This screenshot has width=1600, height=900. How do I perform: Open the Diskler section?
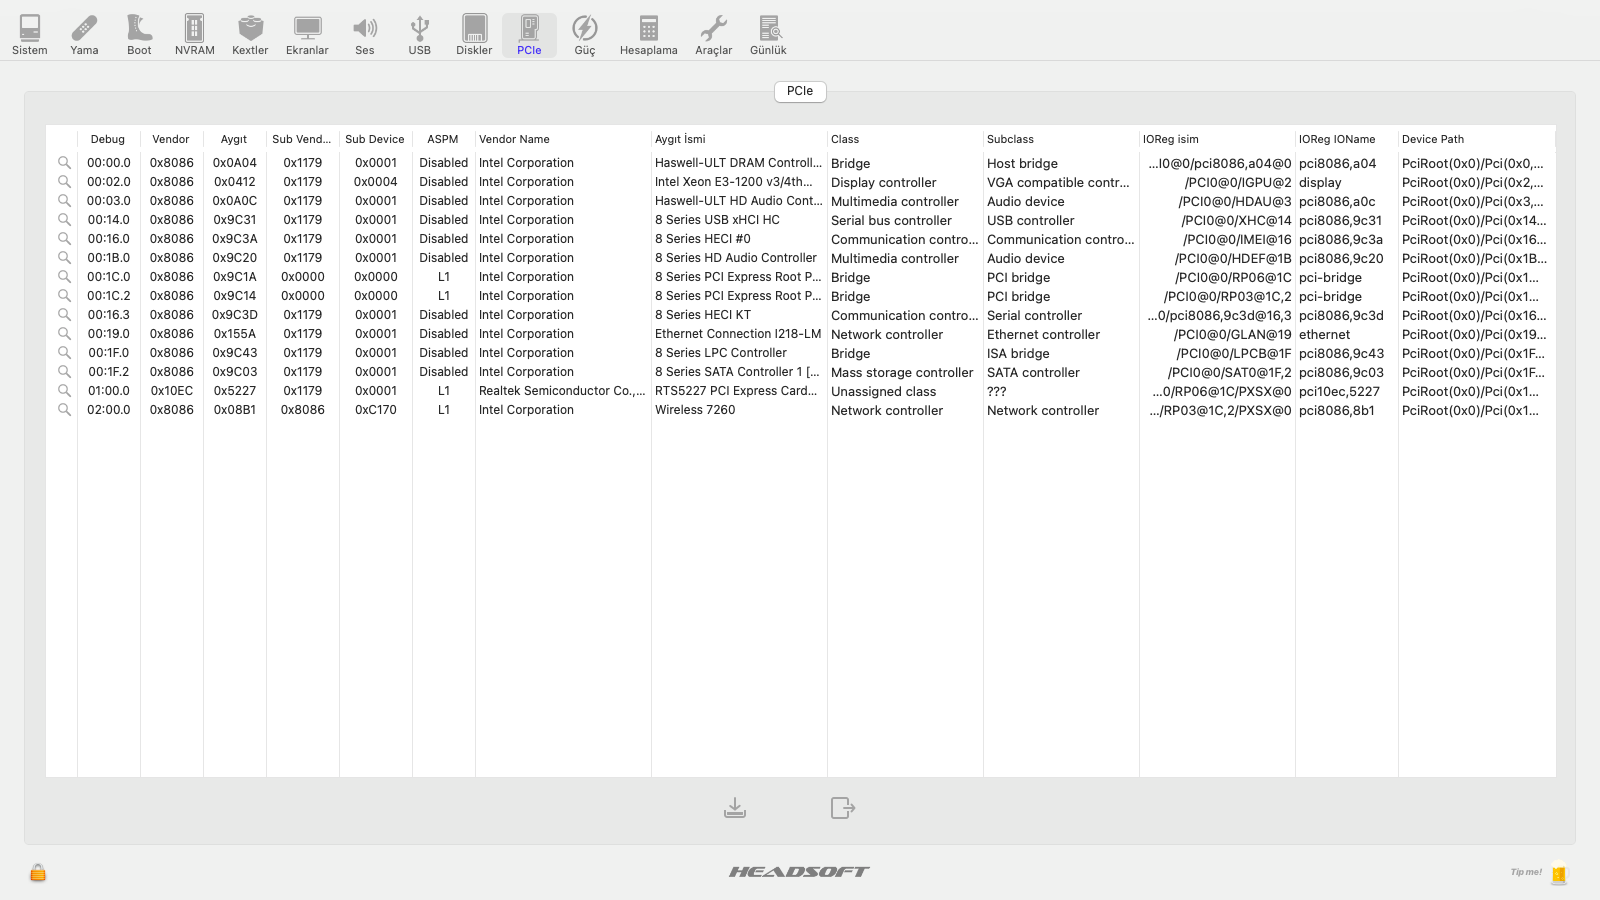pyautogui.click(x=474, y=35)
